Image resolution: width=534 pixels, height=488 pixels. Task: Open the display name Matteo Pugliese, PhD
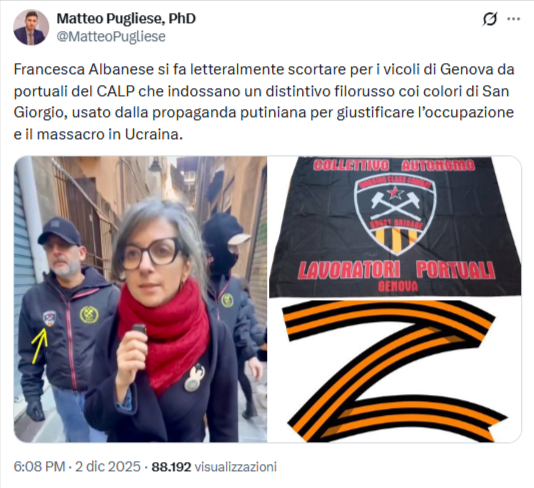click(126, 18)
